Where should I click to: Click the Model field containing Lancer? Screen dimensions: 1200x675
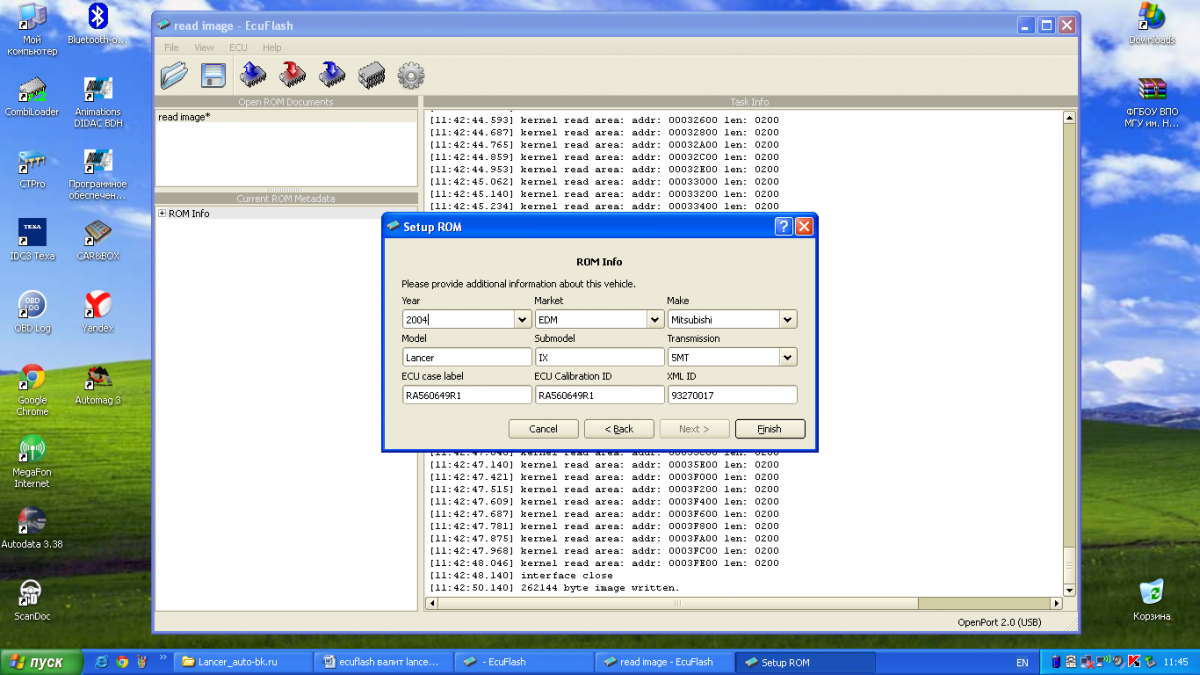pyautogui.click(x=467, y=357)
